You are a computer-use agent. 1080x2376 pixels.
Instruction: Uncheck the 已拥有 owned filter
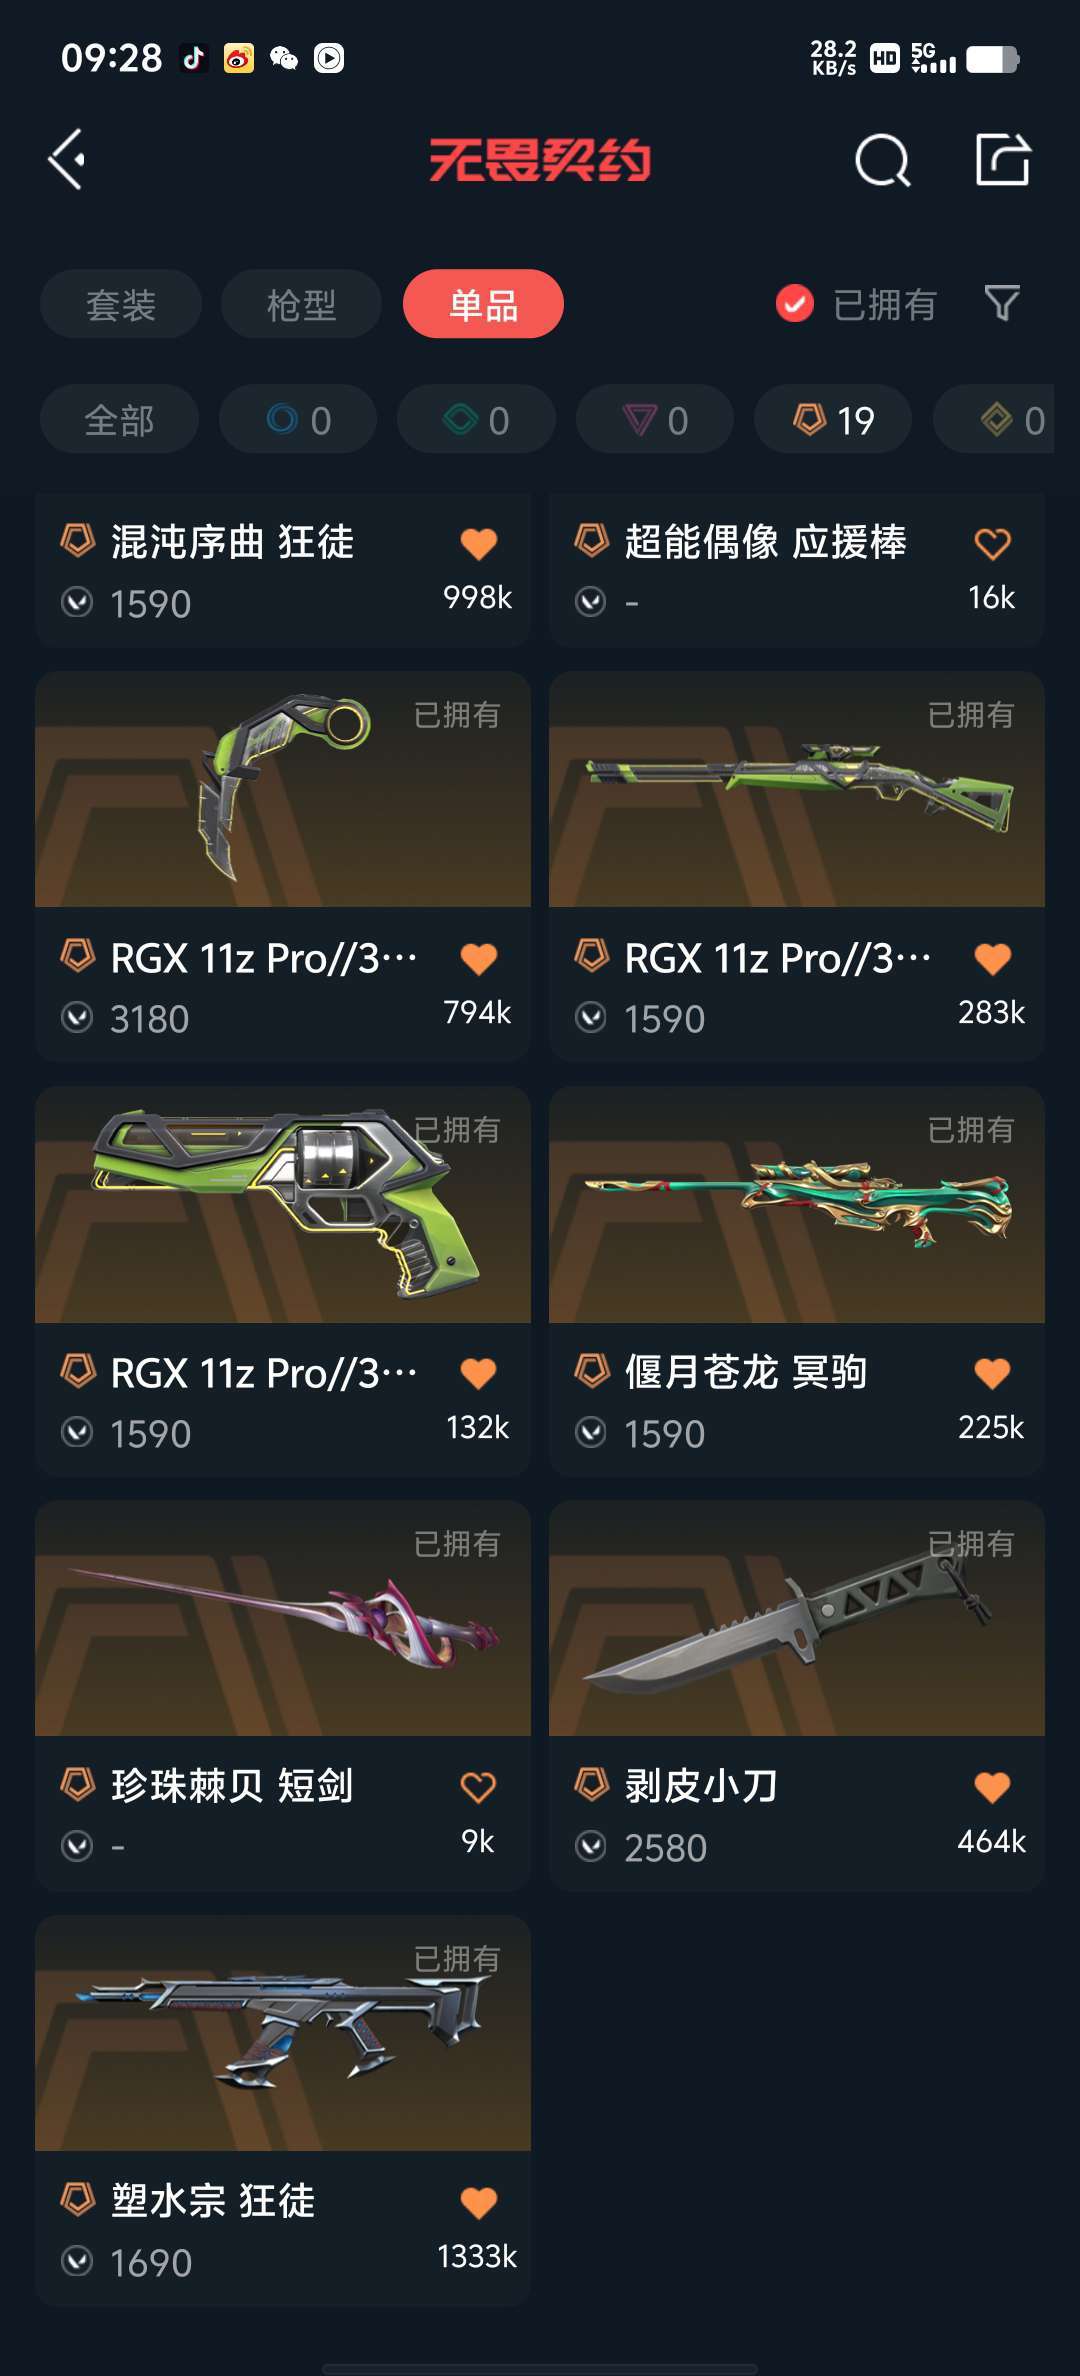(x=856, y=304)
